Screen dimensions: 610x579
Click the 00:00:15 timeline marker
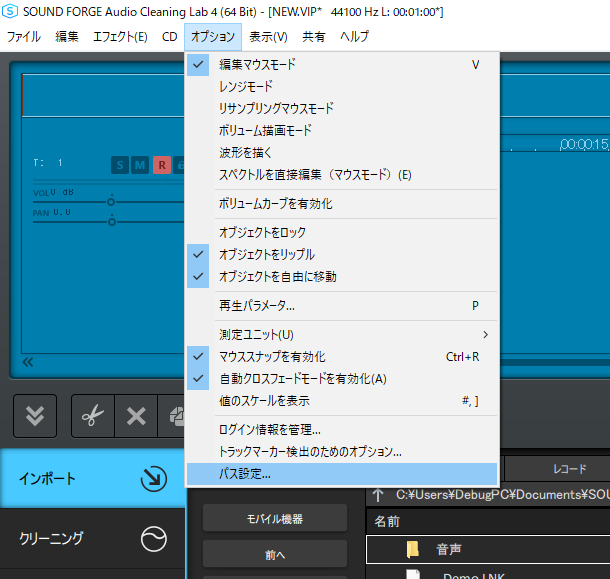tap(584, 144)
